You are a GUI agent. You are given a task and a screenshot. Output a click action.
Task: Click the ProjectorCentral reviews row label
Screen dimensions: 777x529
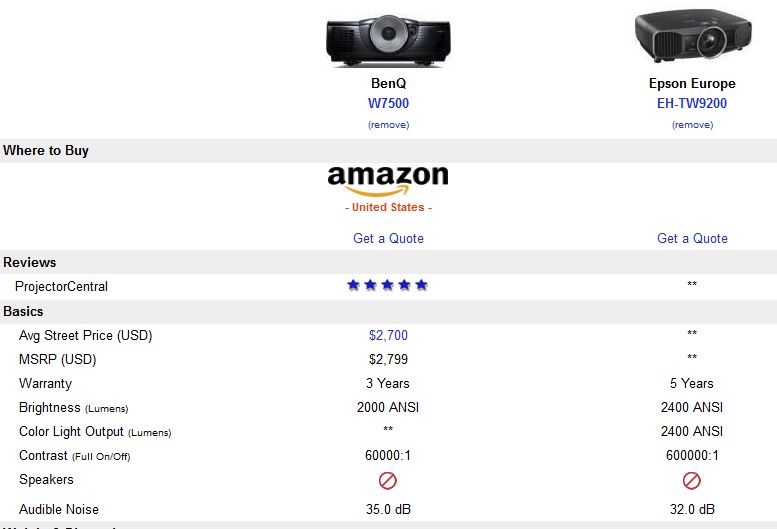pyautogui.click(x=61, y=286)
